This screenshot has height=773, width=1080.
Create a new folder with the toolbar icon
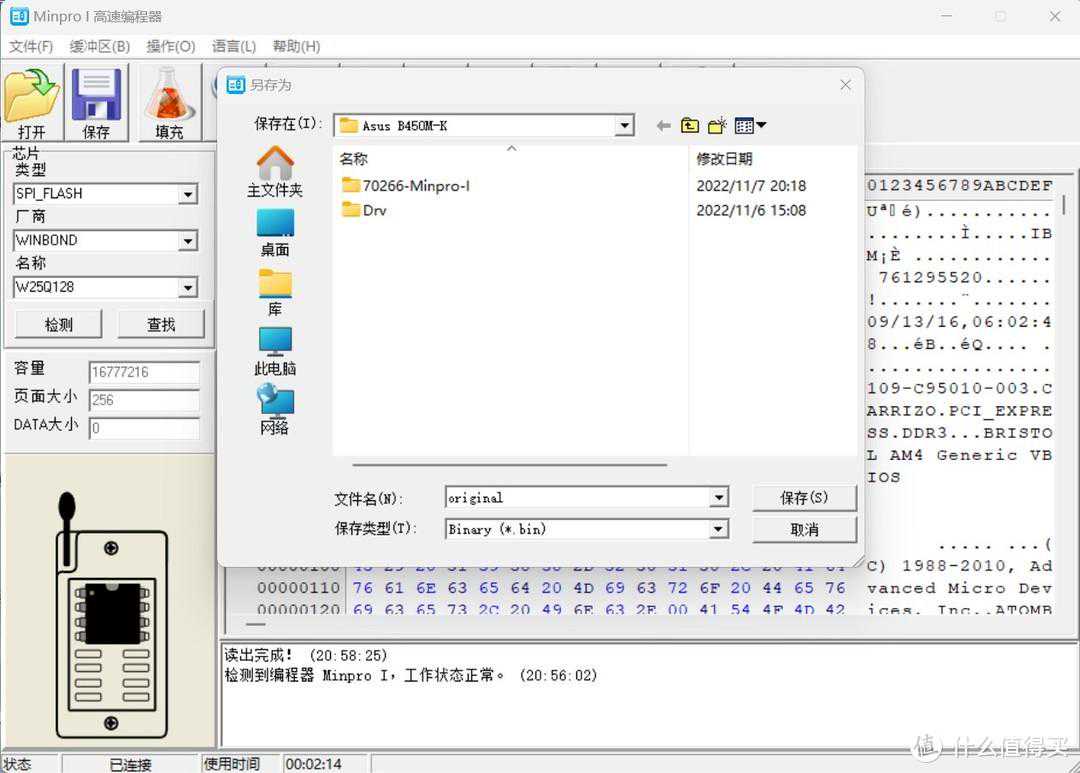pos(717,125)
